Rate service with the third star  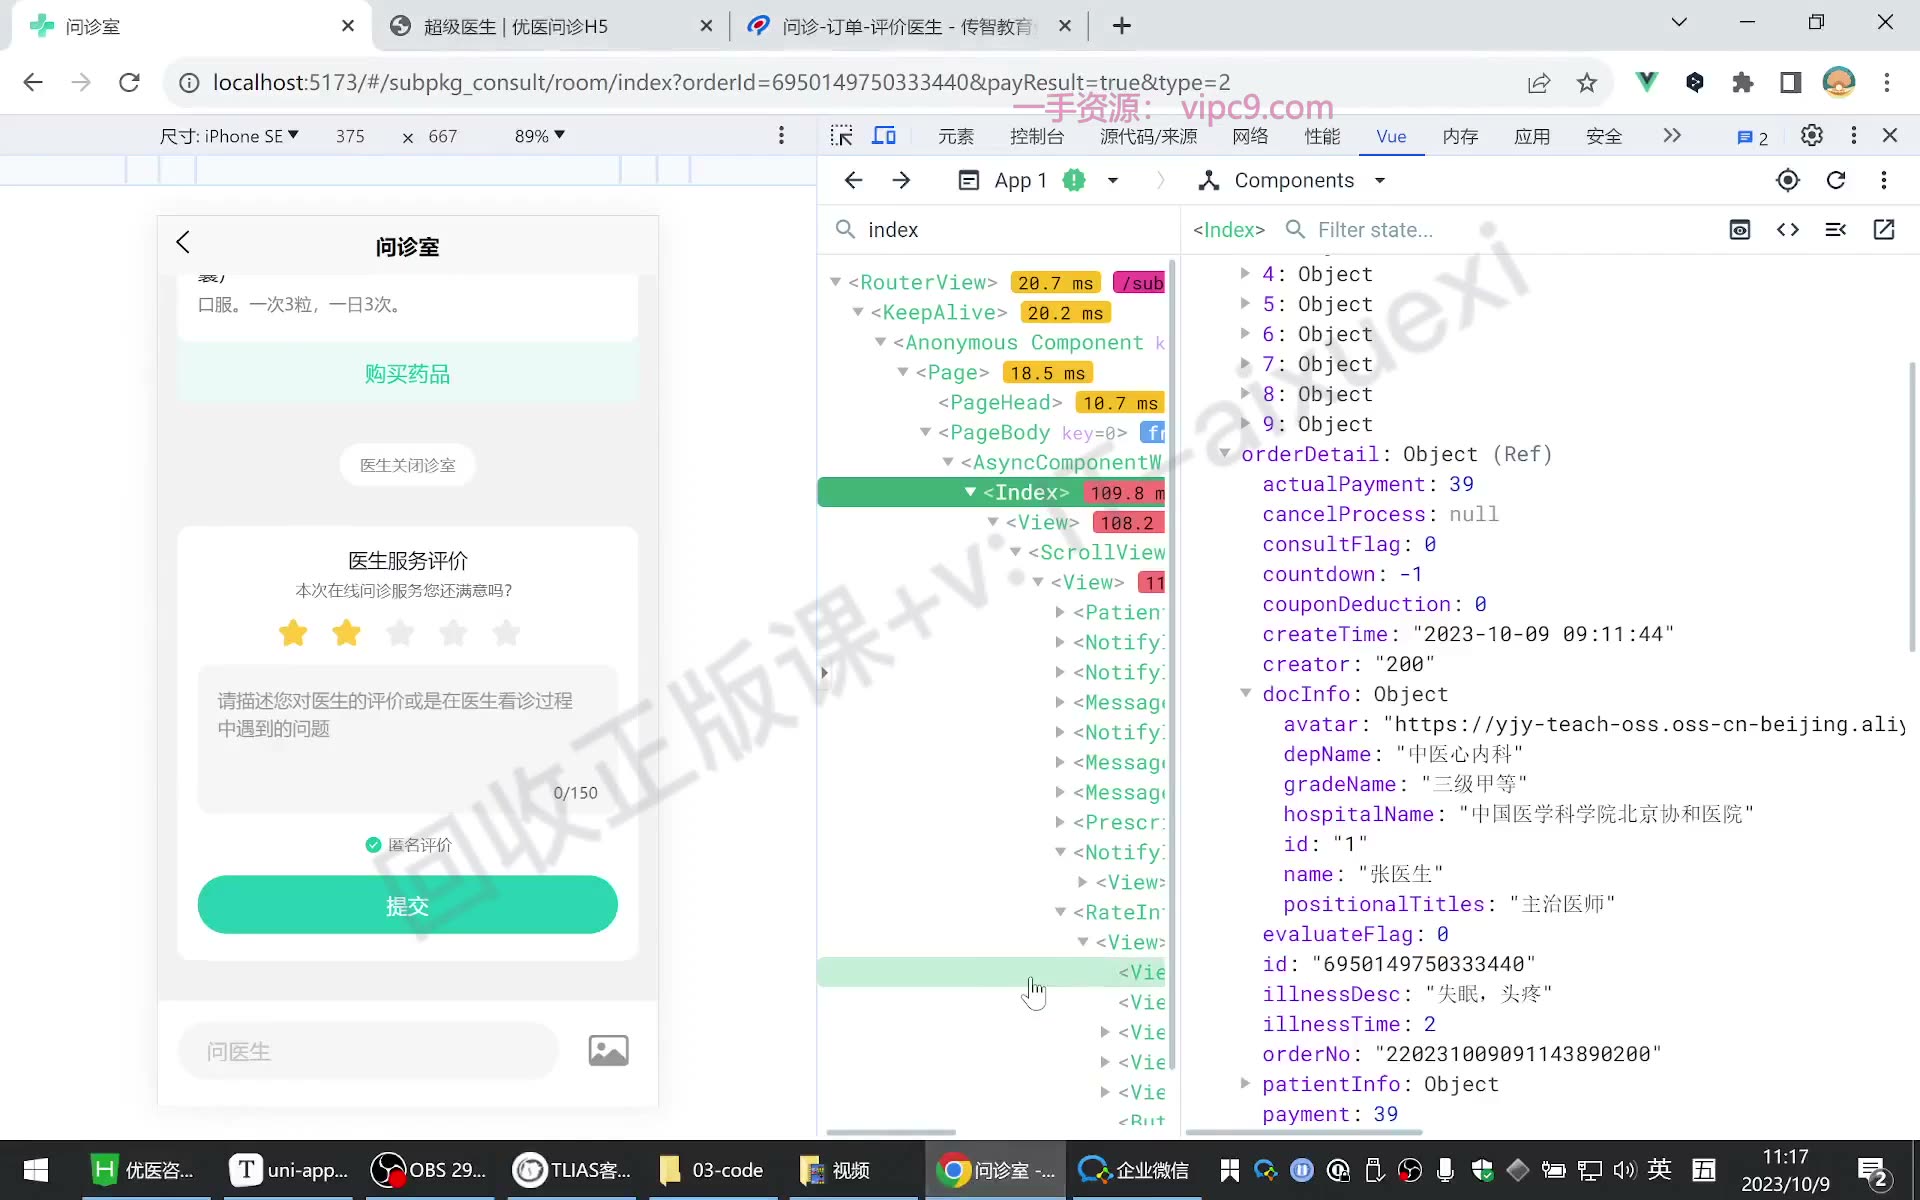click(x=400, y=633)
